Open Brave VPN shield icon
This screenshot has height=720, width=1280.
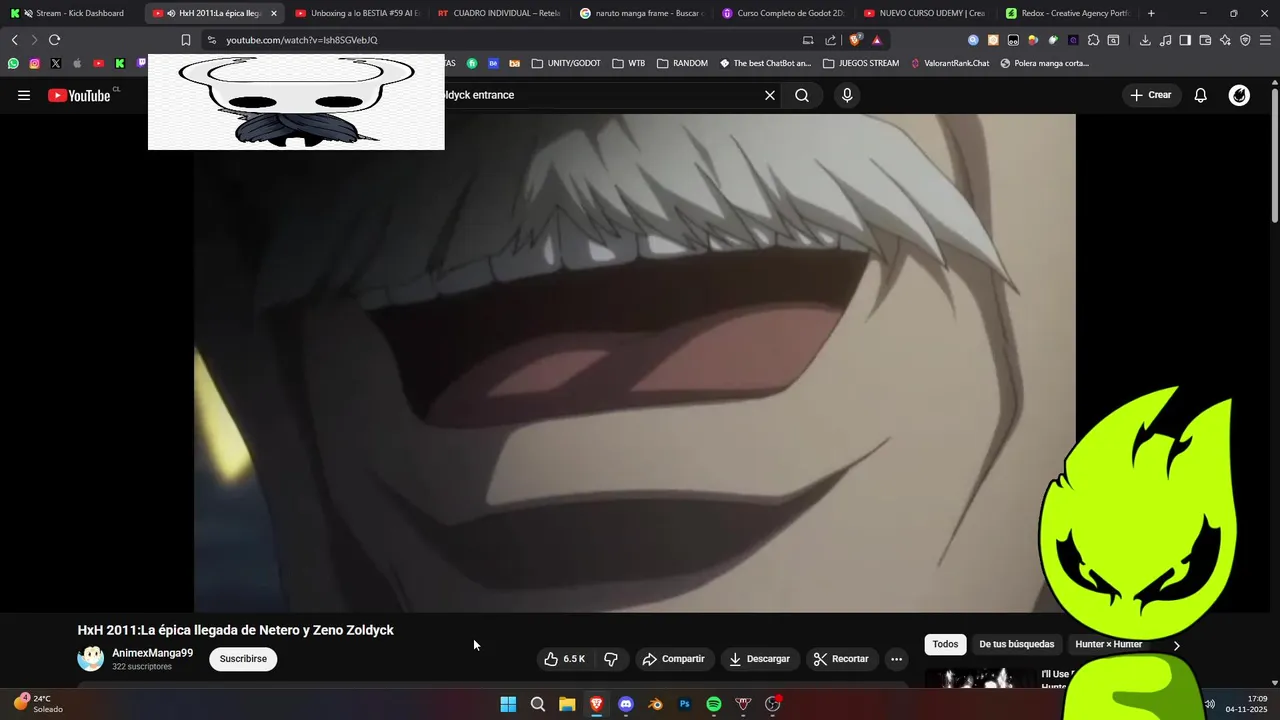(1245, 40)
